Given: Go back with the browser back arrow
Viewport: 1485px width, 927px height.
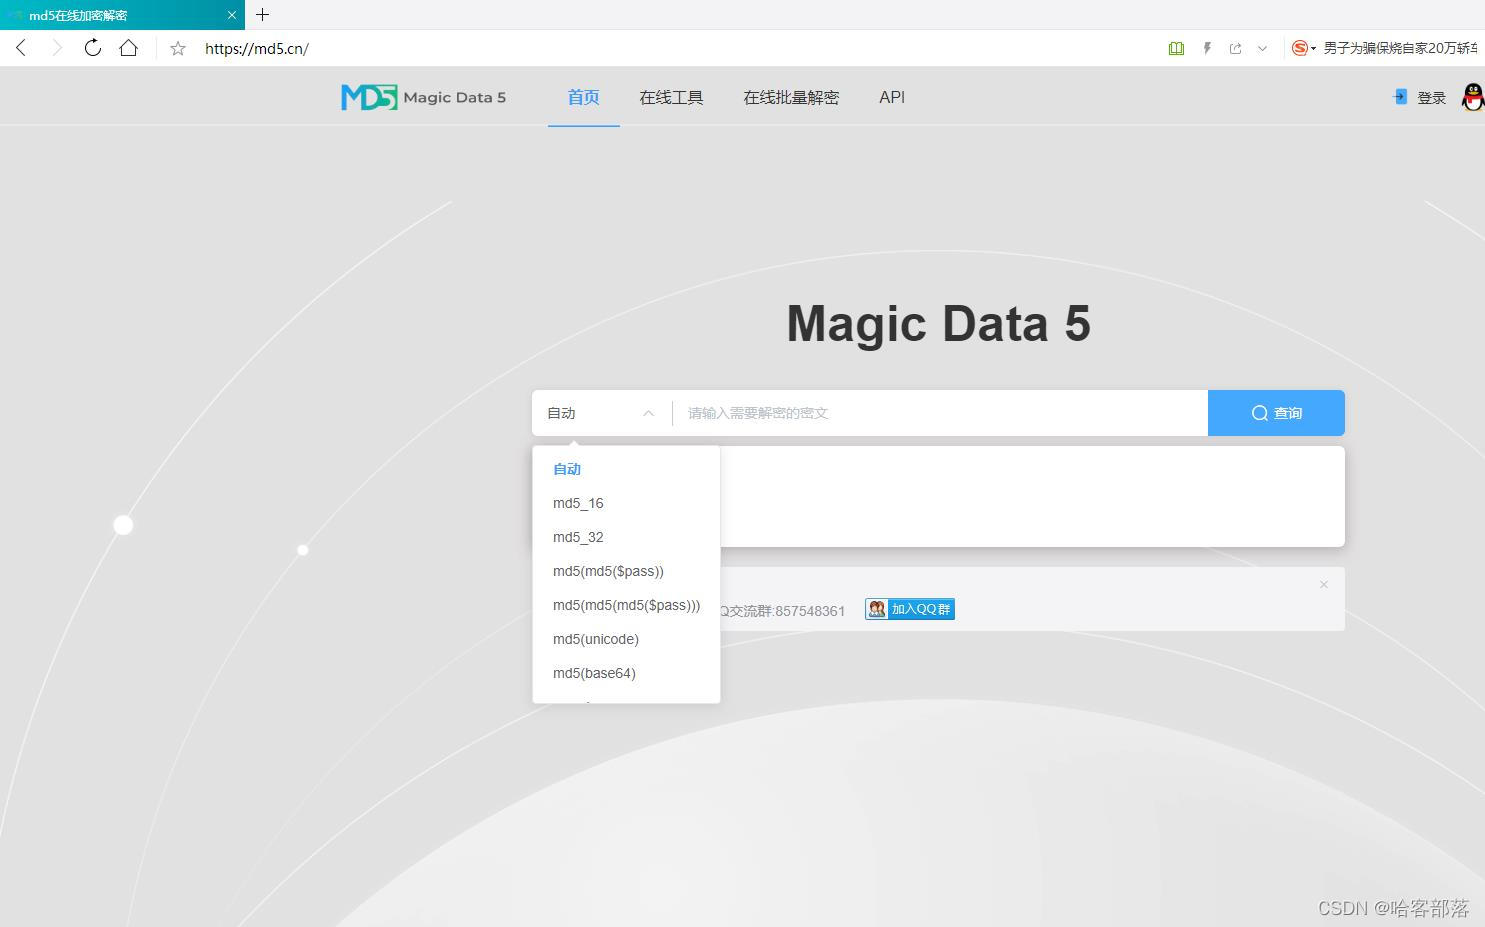Looking at the screenshot, I should click(x=21, y=48).
